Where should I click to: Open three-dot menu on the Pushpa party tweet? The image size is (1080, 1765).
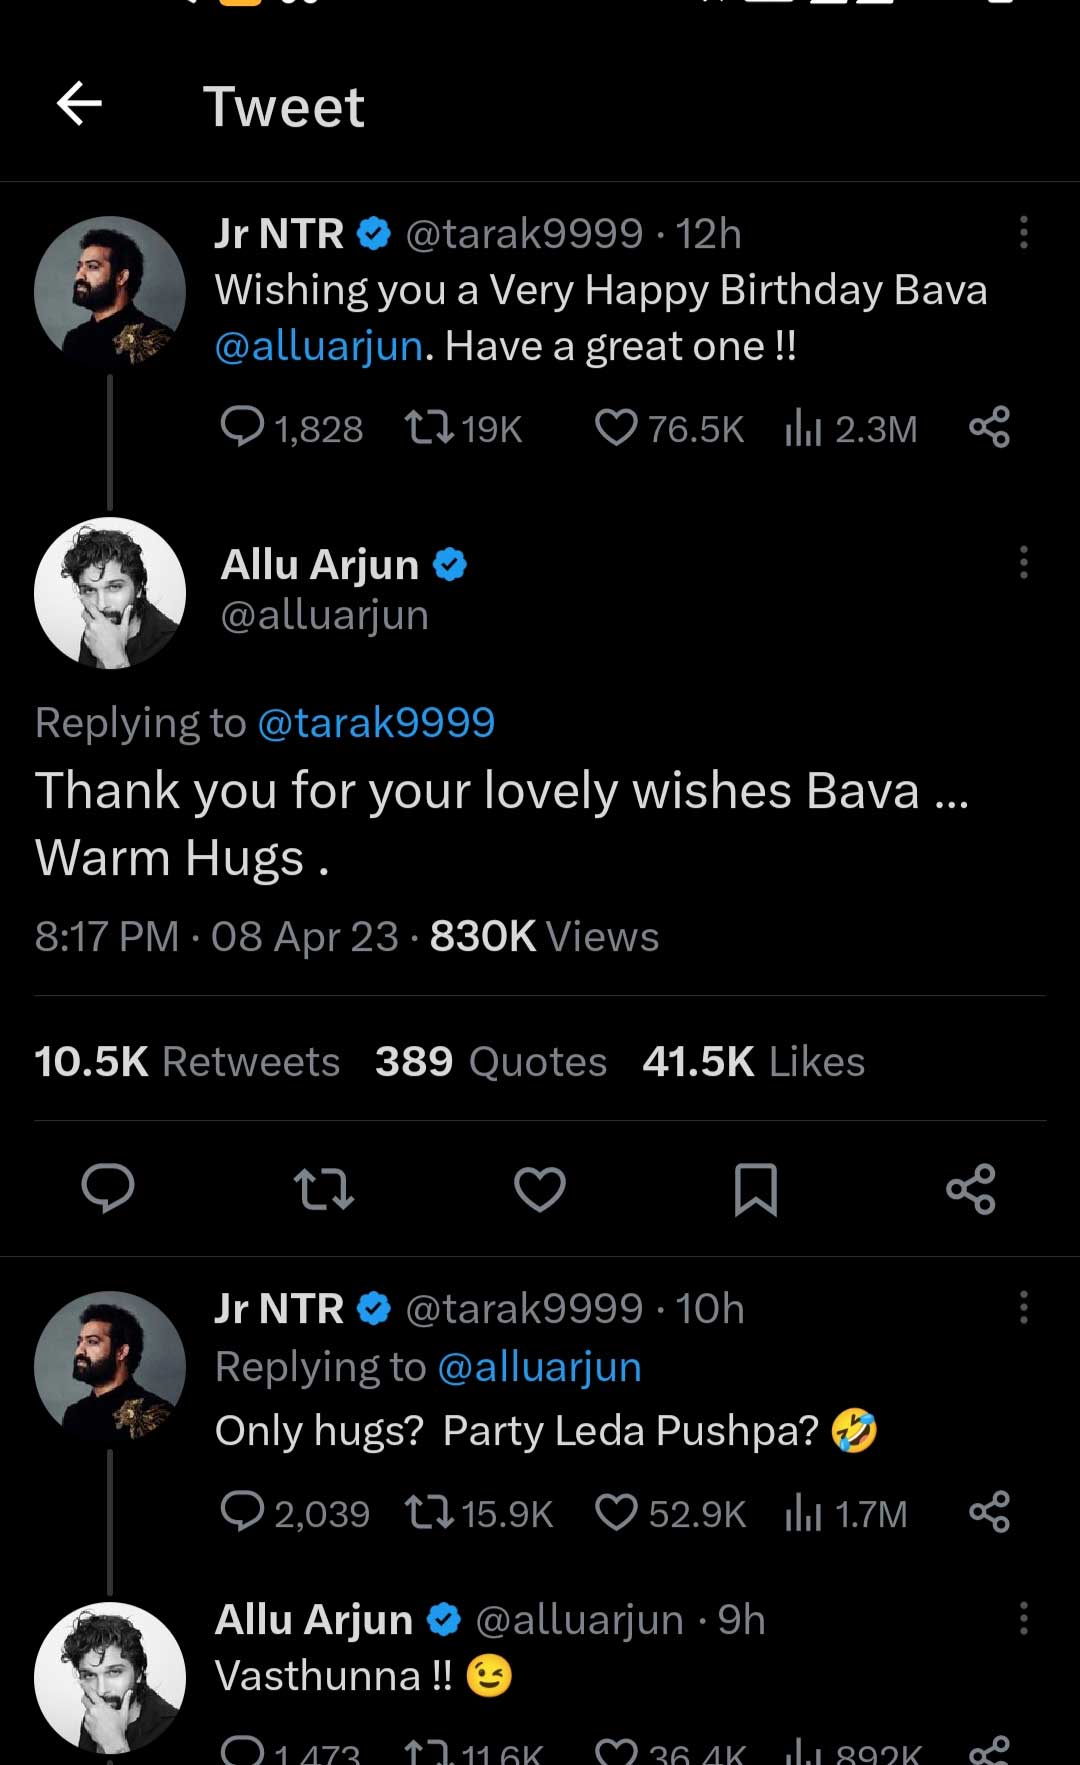point(1024,1307)
